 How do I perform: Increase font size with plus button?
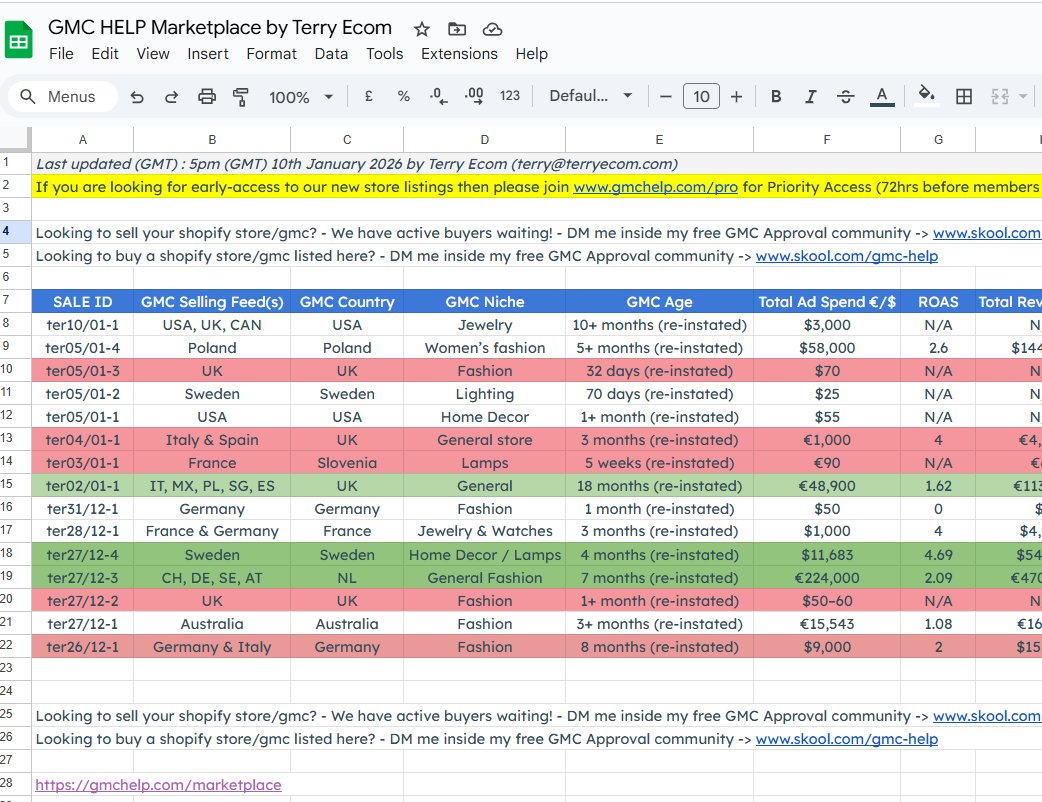coord(736,97)
